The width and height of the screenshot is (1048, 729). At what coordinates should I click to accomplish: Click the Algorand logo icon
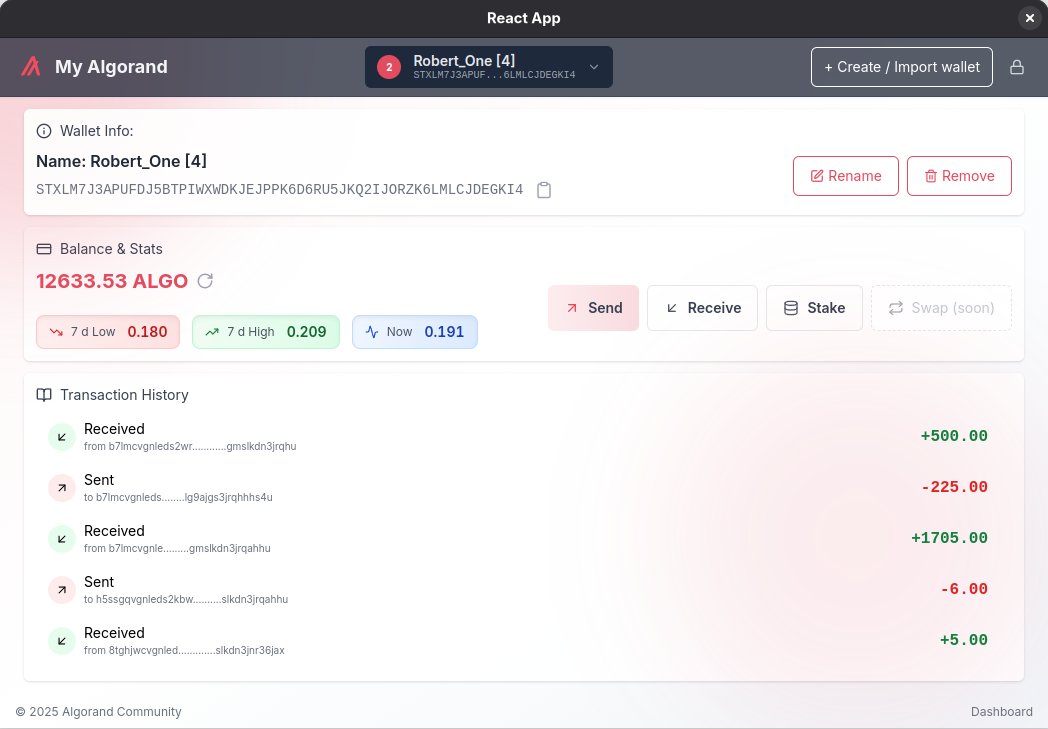[31, 66]
